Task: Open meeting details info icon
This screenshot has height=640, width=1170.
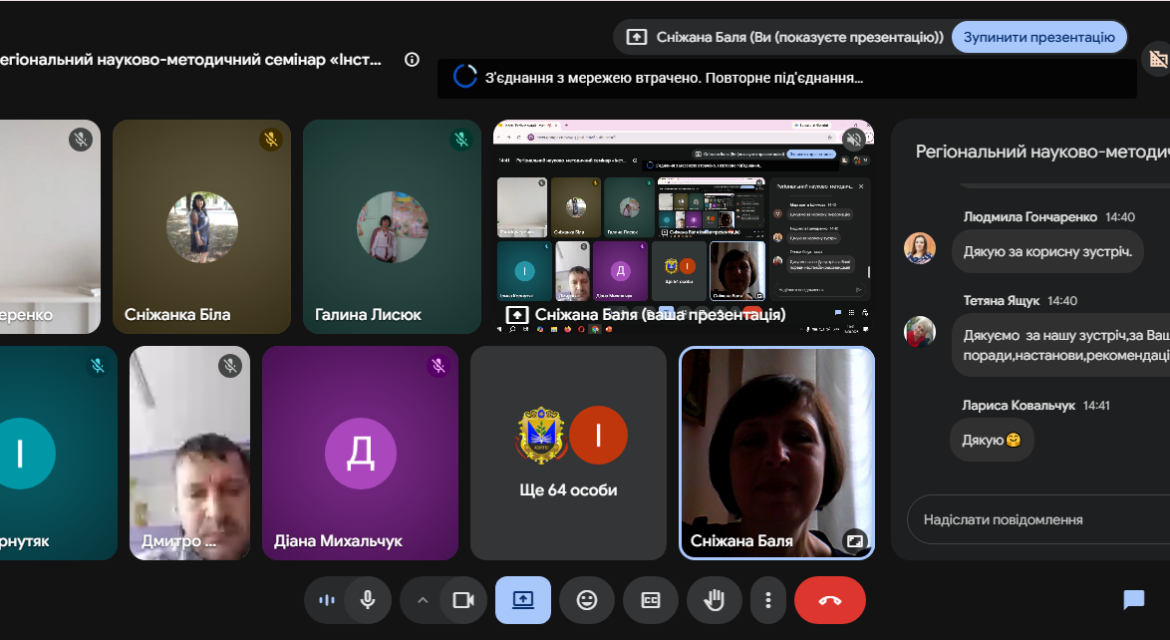Action: coord(412,60)
